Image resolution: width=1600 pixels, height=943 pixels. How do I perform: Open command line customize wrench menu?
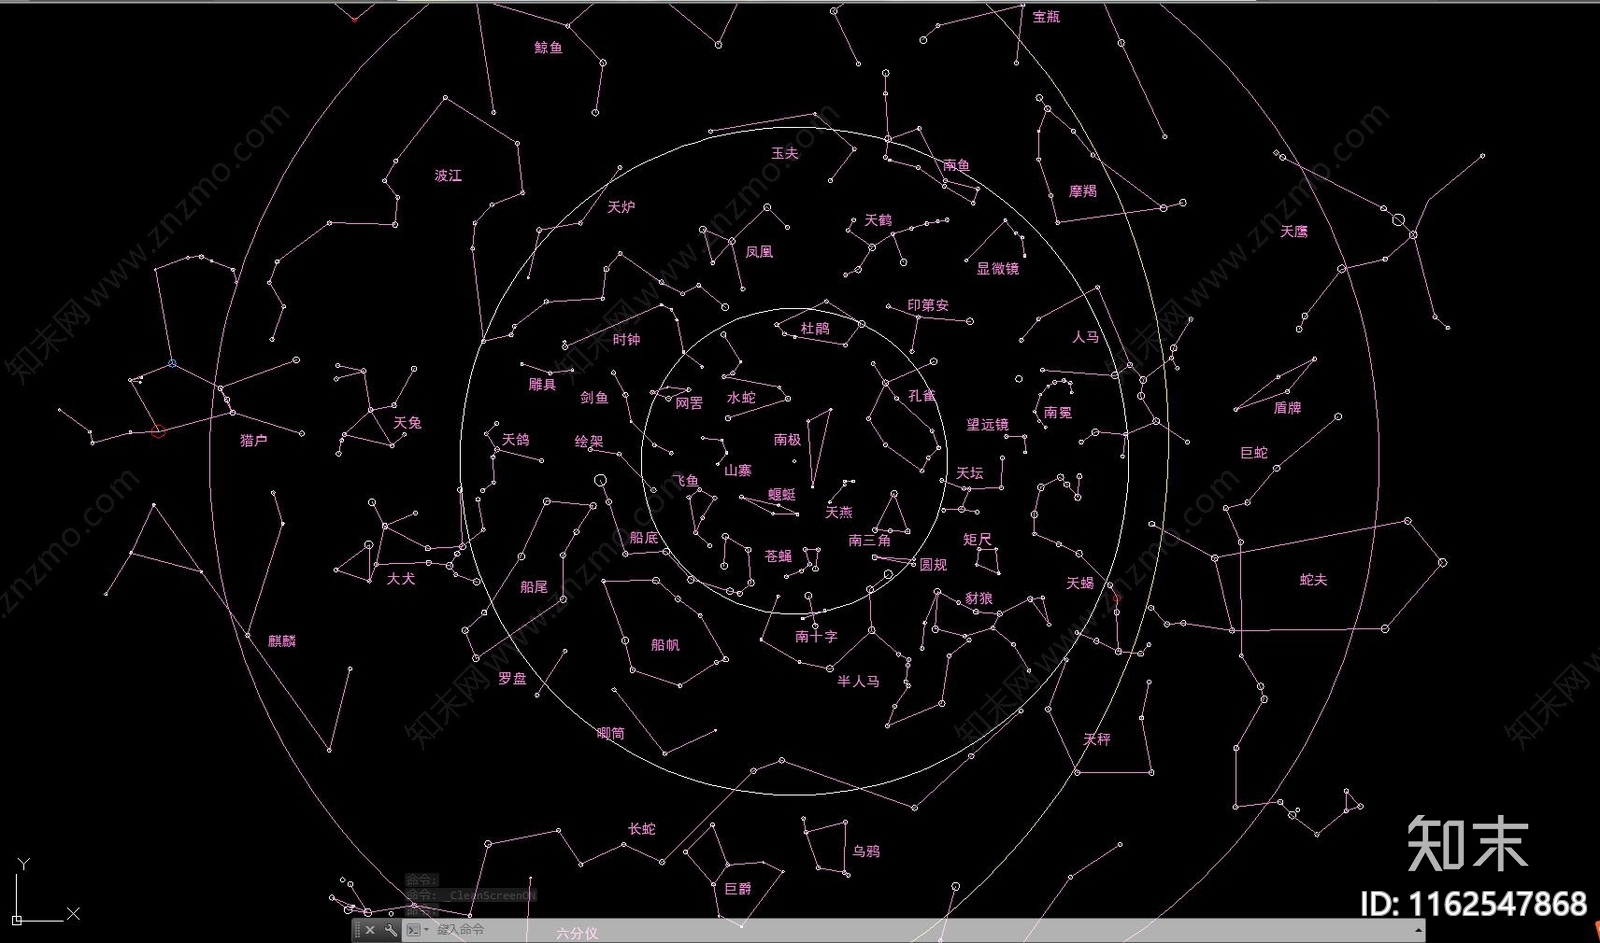pos(390,930)
